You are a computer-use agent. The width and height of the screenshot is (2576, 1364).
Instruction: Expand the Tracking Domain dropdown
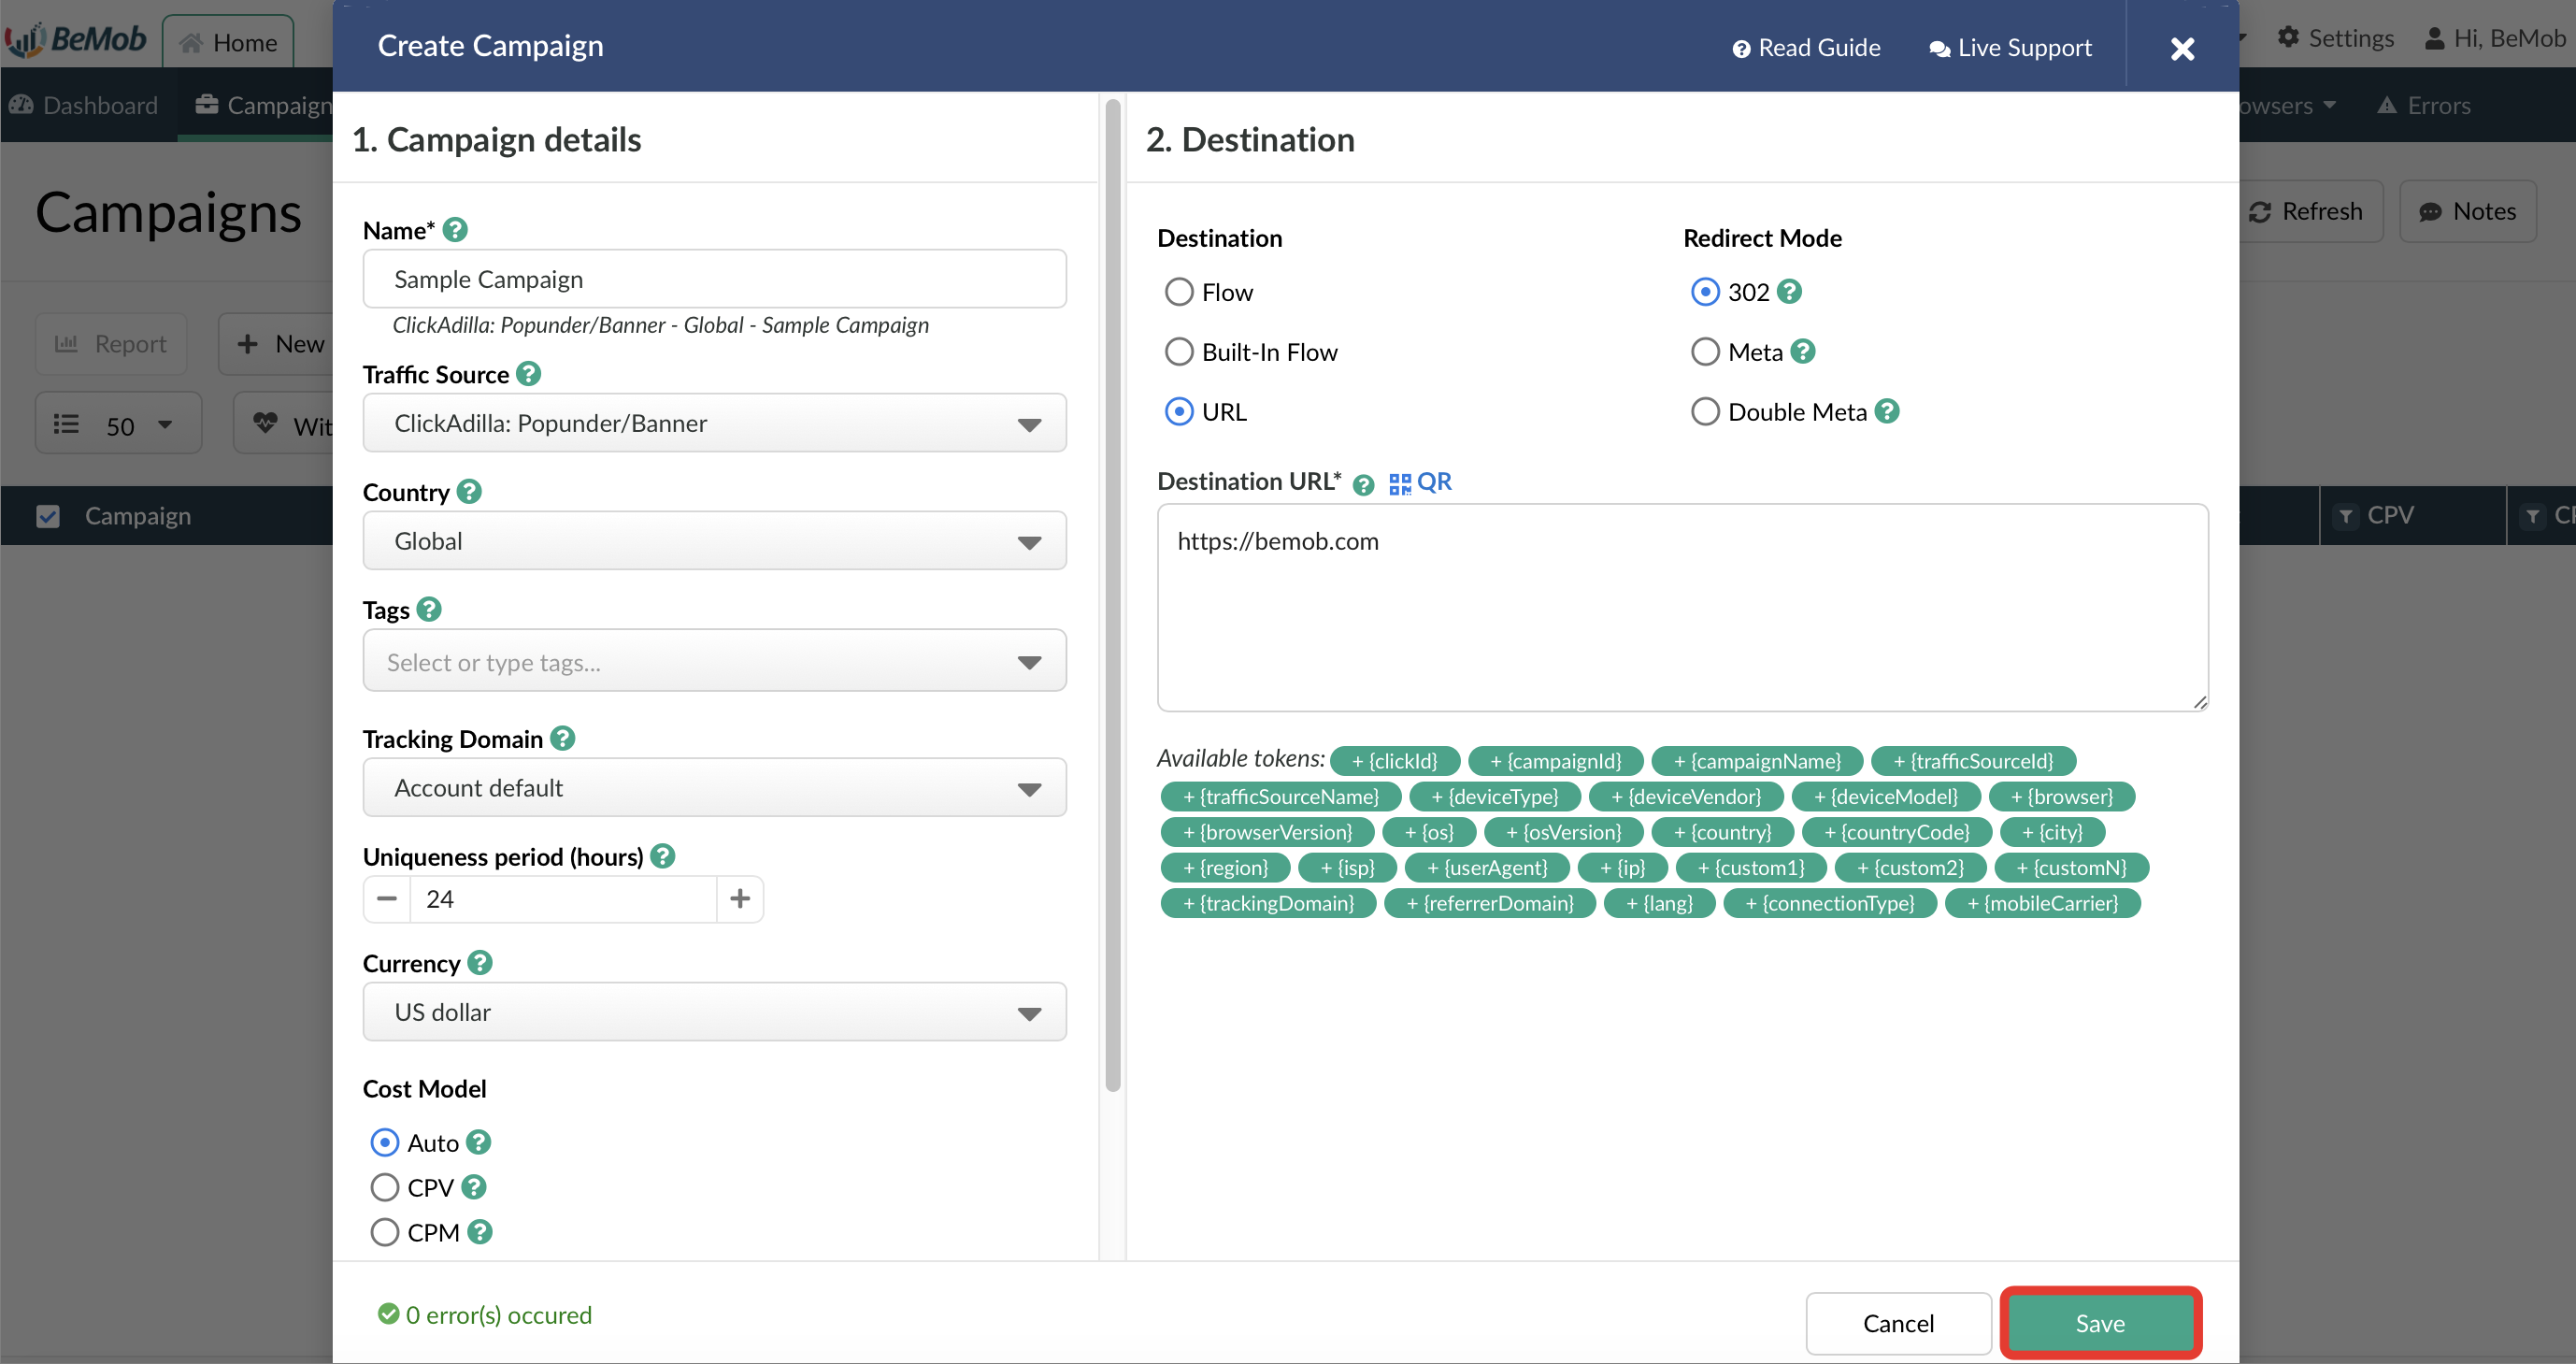click(x=714, y=788)
